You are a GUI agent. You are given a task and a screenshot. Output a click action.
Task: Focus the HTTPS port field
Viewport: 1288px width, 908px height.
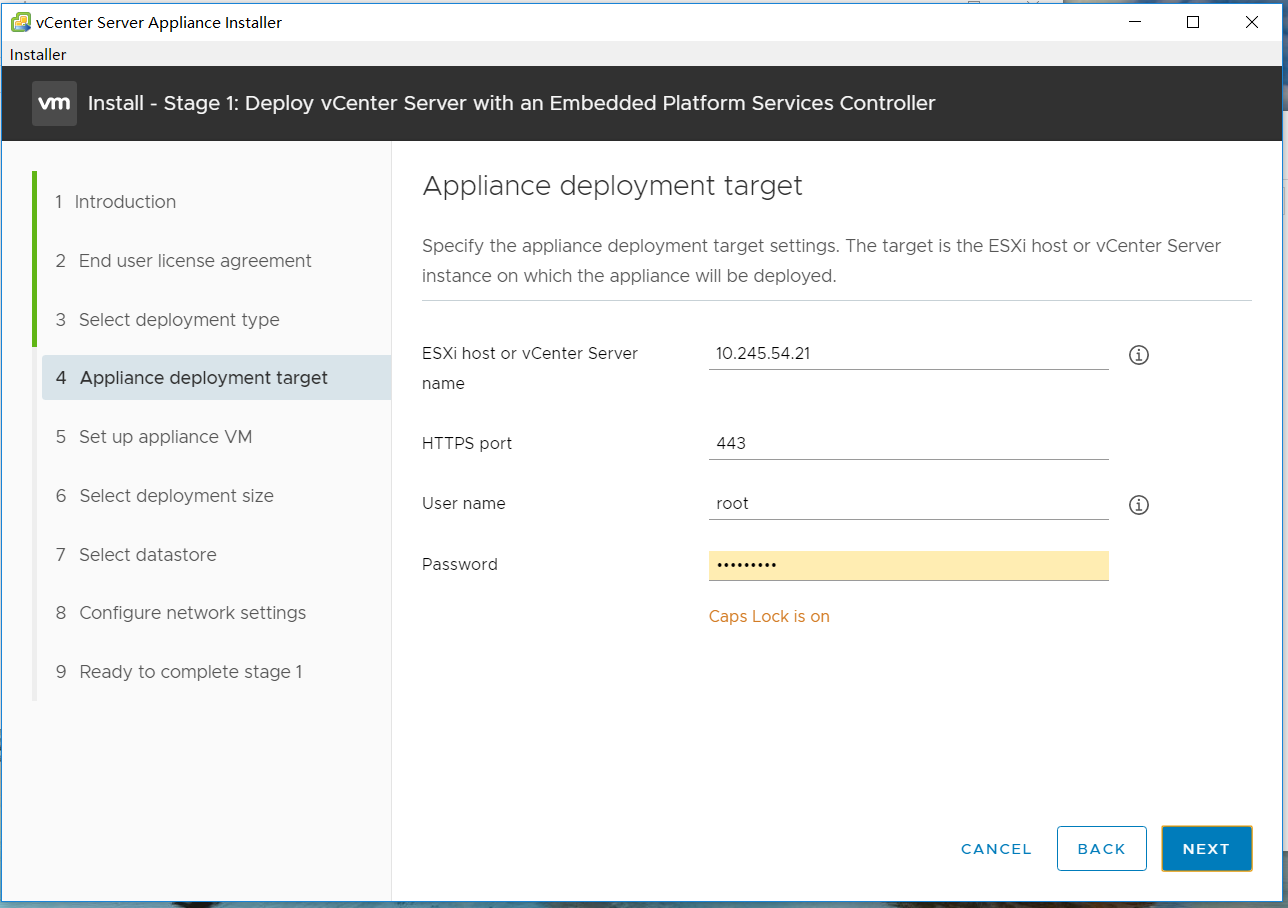[908, 443]
